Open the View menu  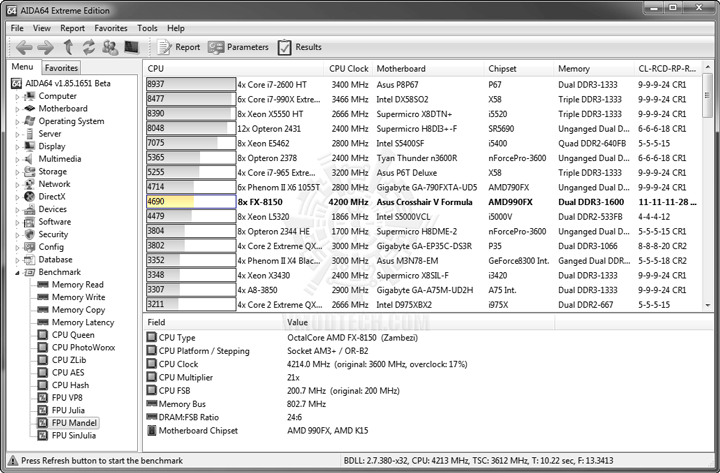pos(41,28)
